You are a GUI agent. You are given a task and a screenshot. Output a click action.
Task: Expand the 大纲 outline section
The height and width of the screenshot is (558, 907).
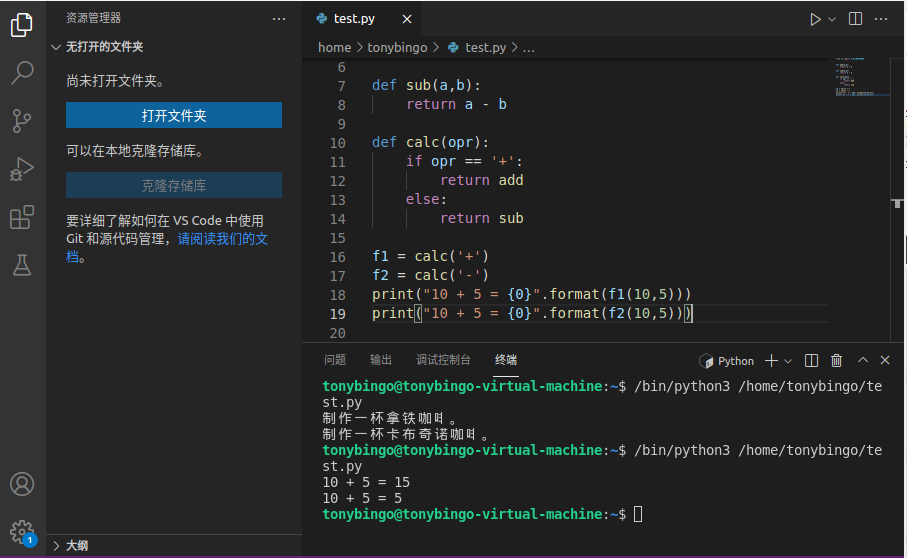[57, 546]
